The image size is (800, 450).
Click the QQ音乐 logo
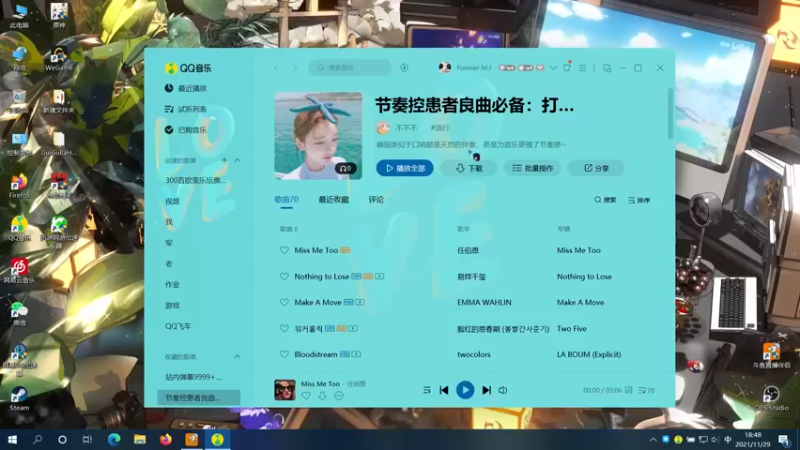[x=188, y=68]
